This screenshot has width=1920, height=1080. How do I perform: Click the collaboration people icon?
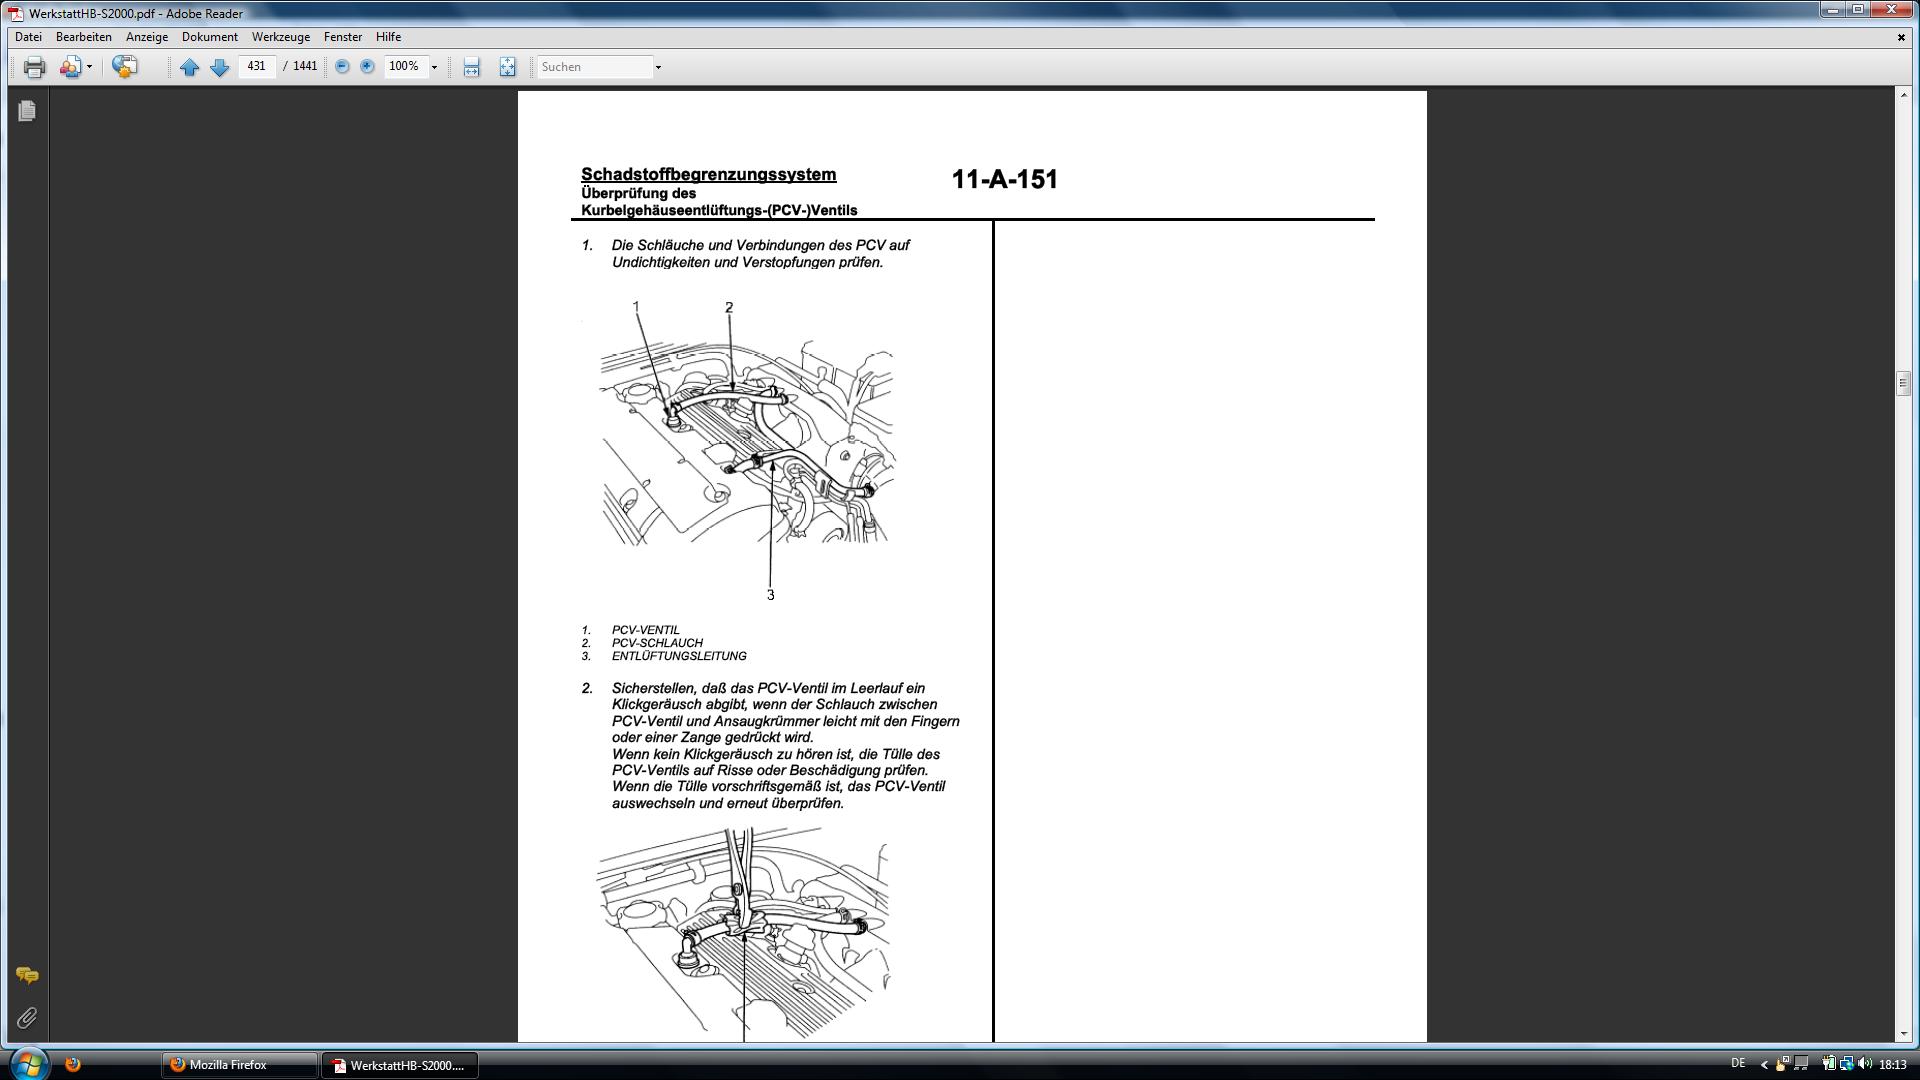click(x=69, y=67)
